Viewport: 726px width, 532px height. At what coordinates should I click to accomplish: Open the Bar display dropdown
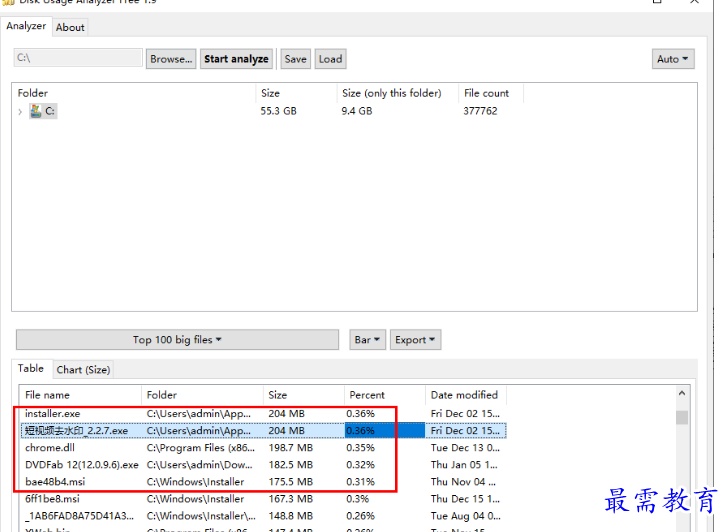click(x=368, y=340)
